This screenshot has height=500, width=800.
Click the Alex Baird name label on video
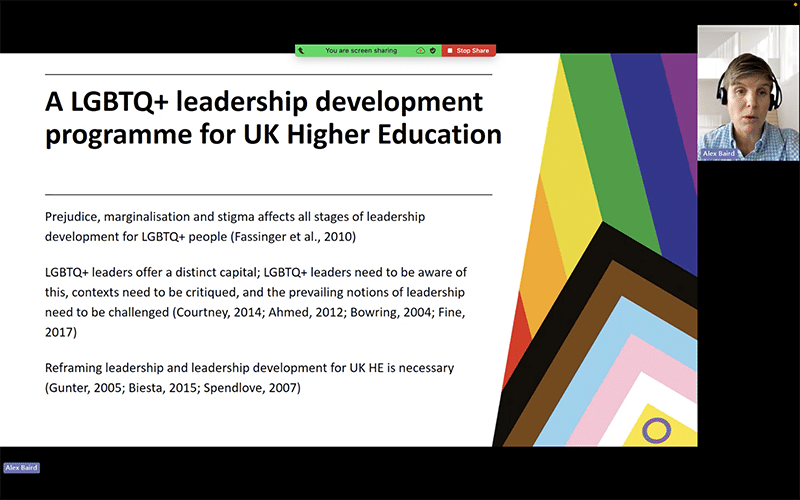pyautogui.click(x=718, y=153)
